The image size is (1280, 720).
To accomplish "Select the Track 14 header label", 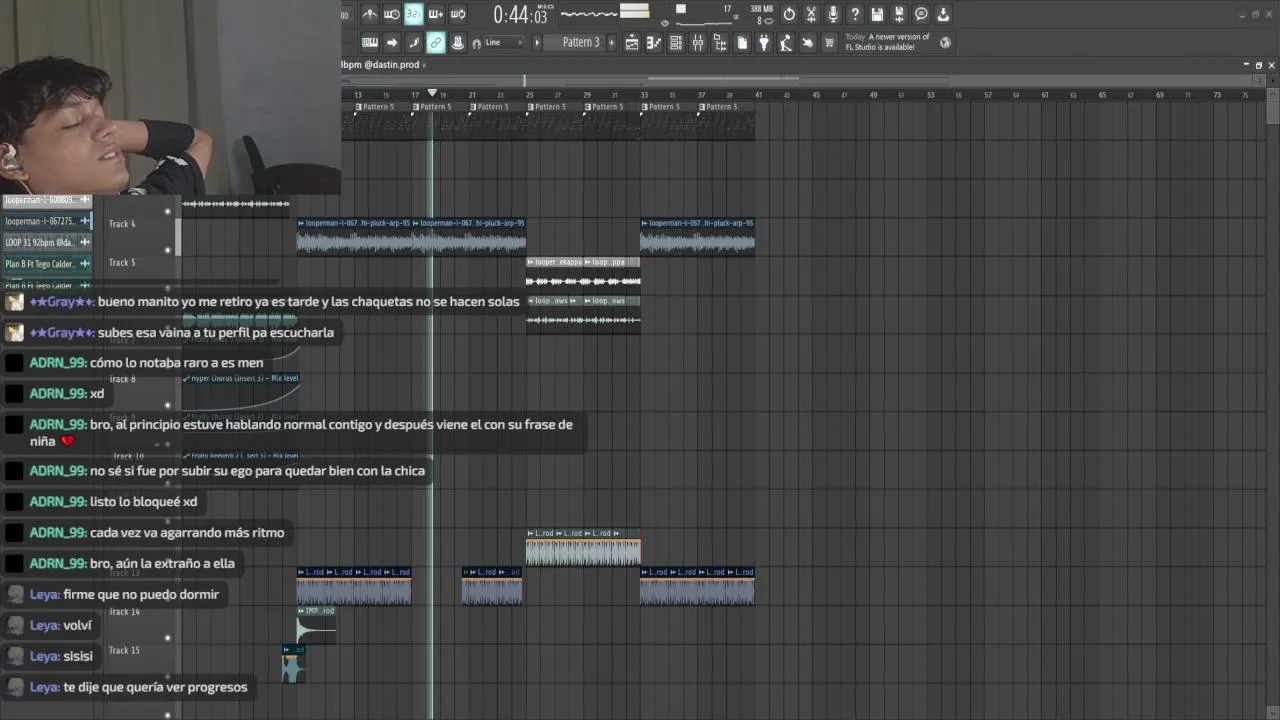I will (x=124, y=612).
